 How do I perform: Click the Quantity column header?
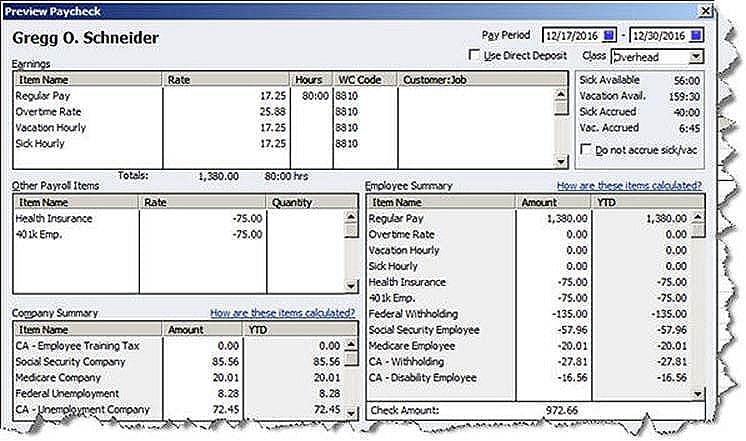pos(312,202)
